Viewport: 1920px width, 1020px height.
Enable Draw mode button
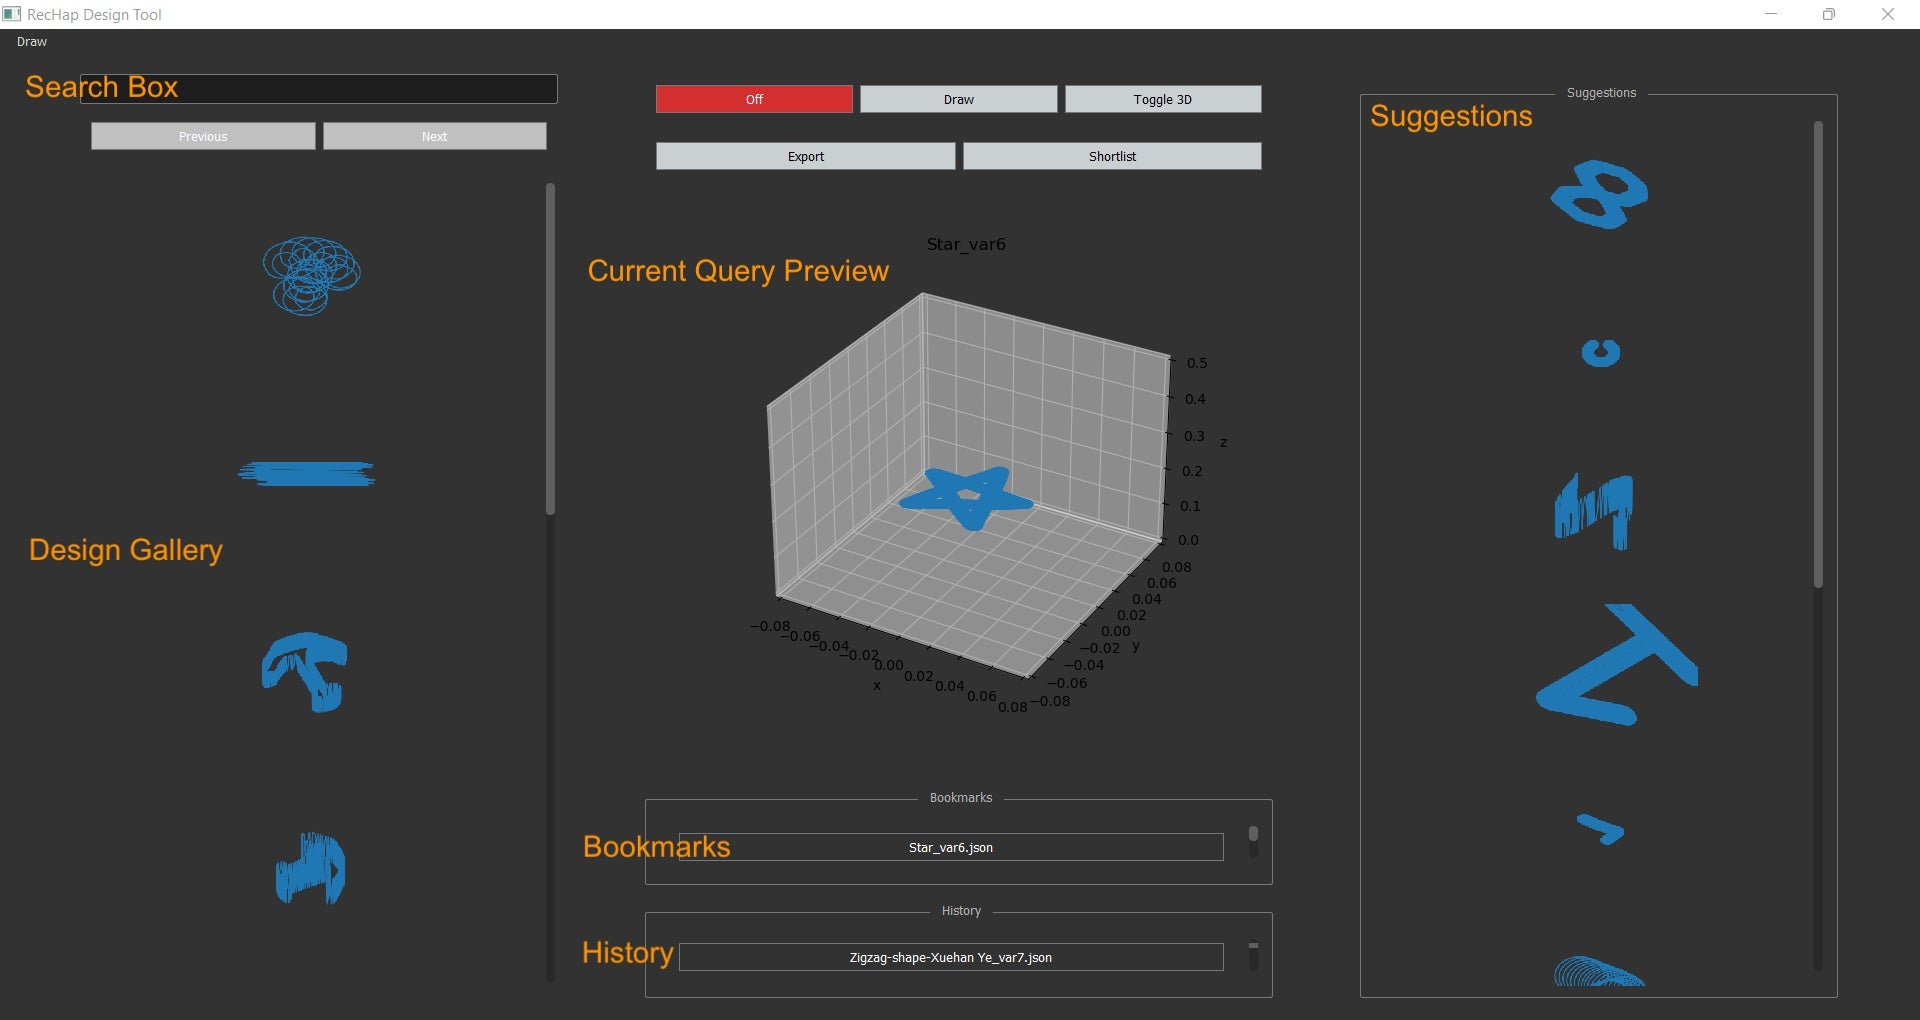coord(958,99)
